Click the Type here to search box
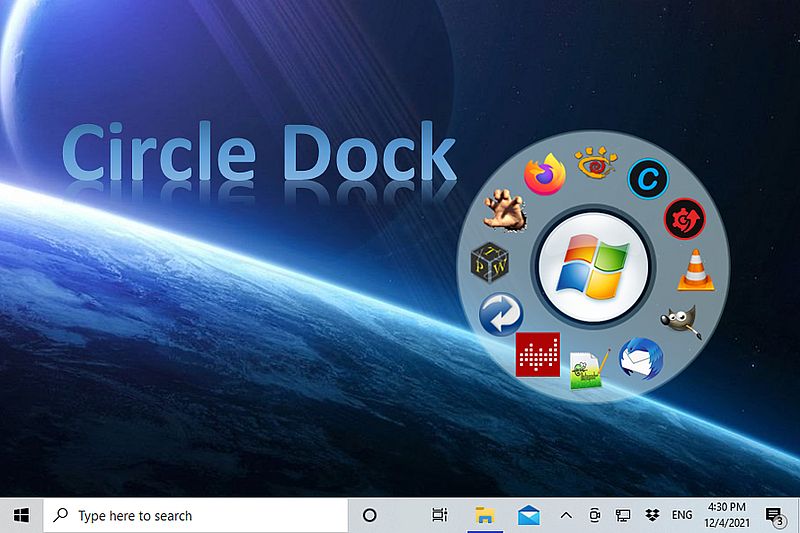 coord(195,516)
